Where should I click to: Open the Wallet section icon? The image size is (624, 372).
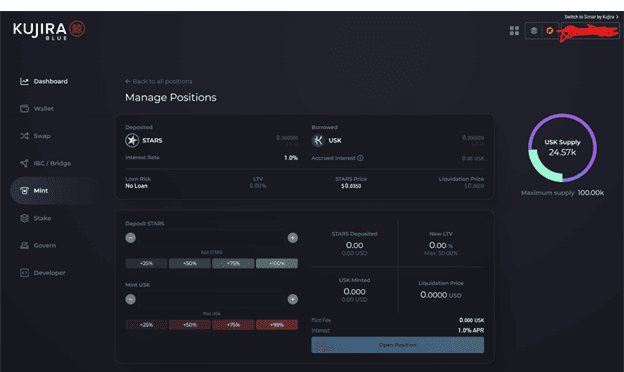[24, 109]
